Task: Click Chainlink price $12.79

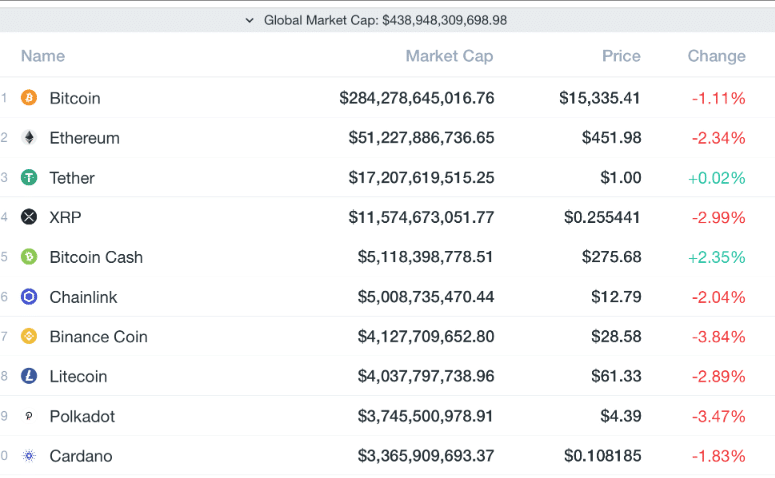Action: [x=616, y=297]
